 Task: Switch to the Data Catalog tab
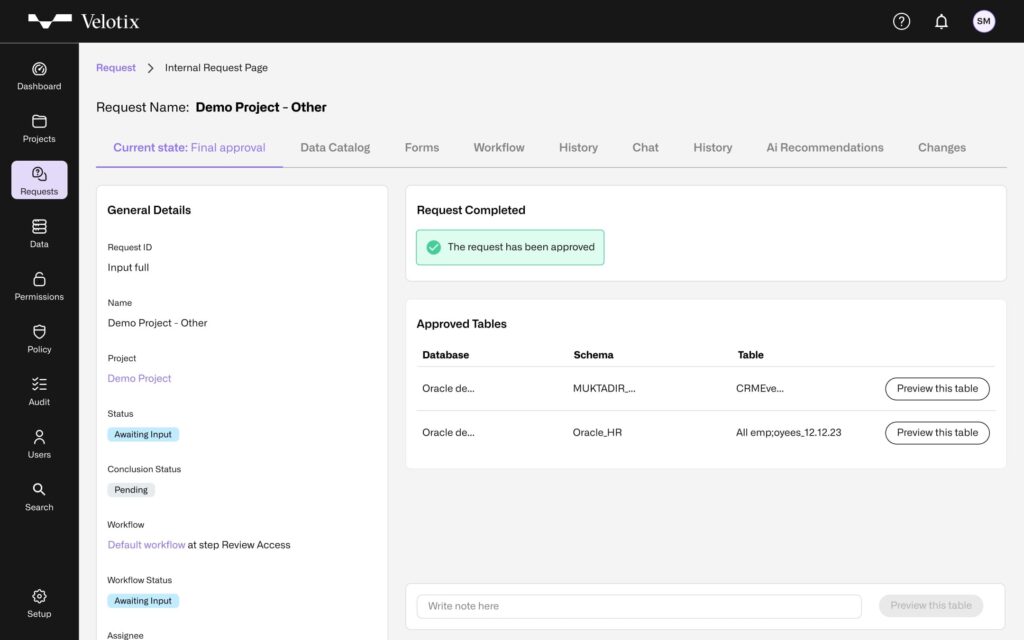click(335, 148)
